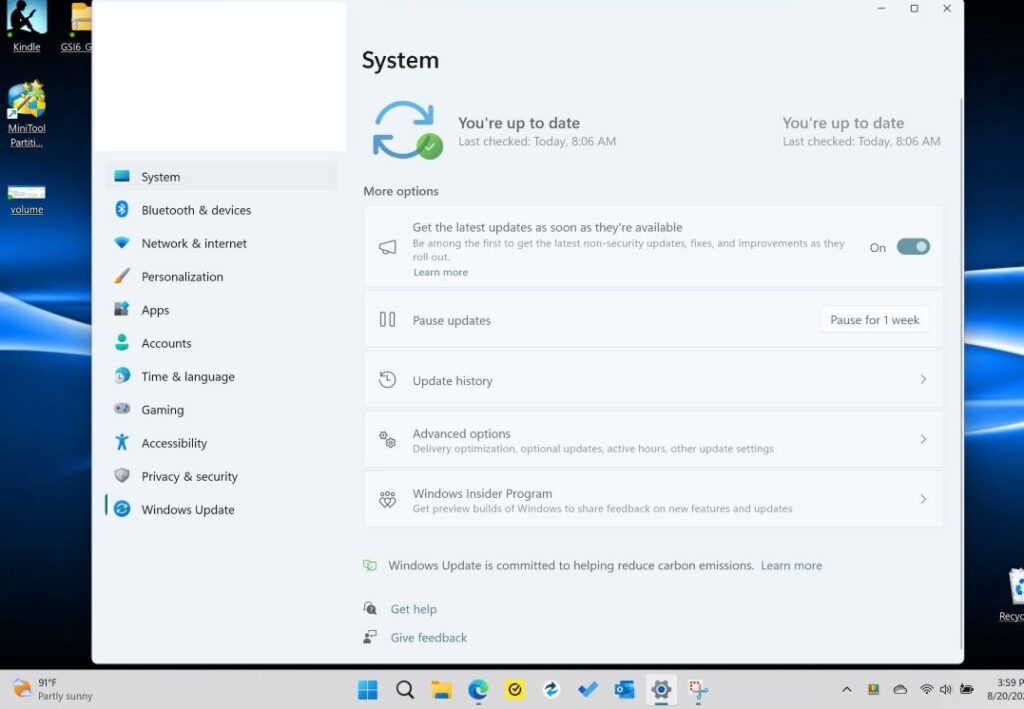Open Bluetooth & devices settings

(122, 210)
